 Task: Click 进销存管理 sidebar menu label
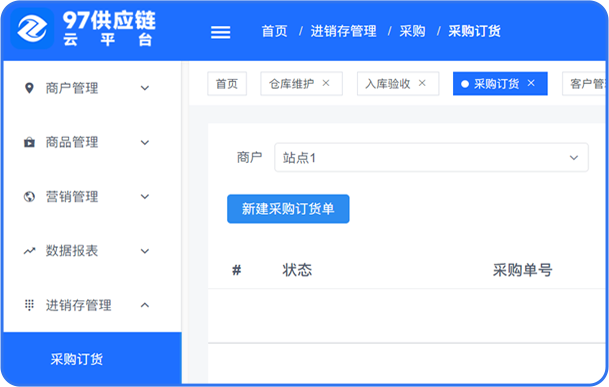78,305
